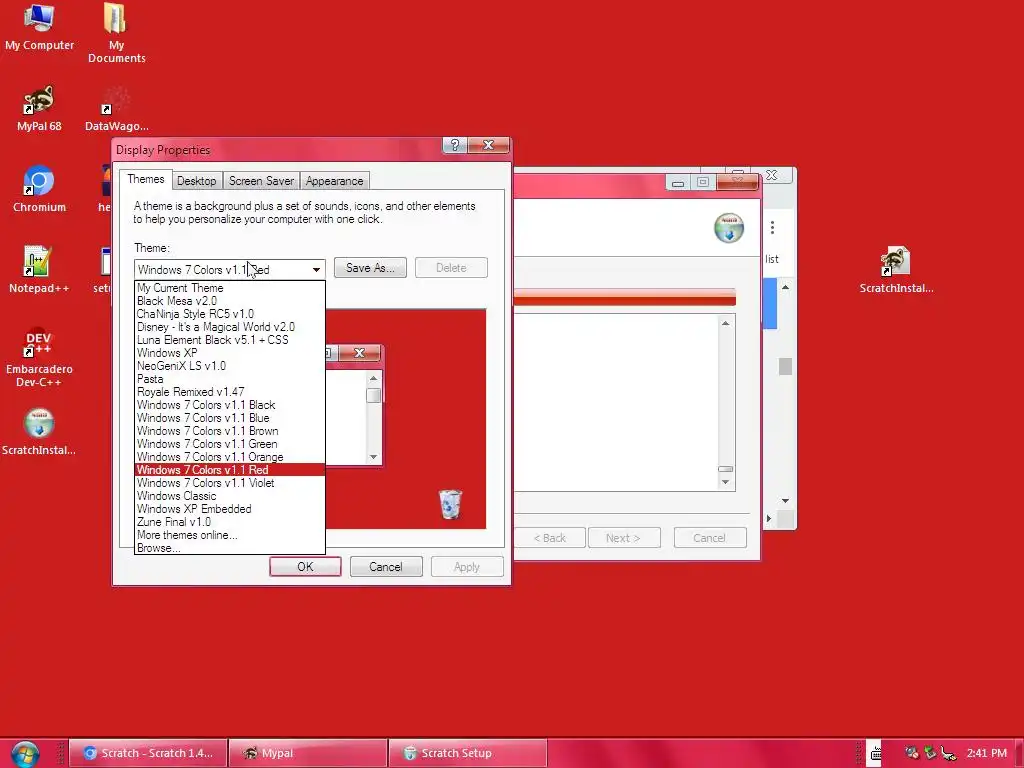Pick Zune Final v1.0 theme
This screenshot has height=768, width=1024.
click(x=230, y=522)
